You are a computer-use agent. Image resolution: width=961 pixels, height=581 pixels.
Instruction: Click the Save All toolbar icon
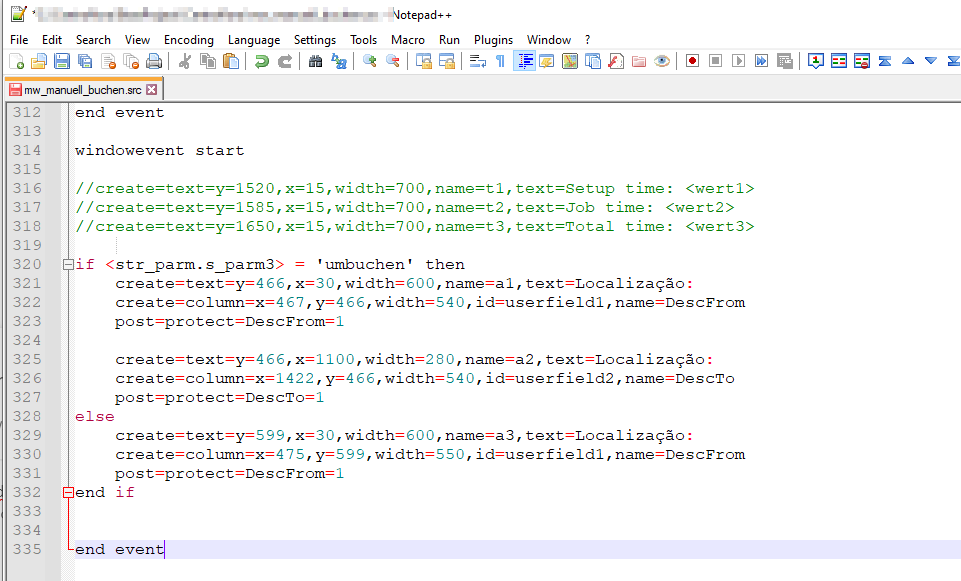click(x=85, y=61)
